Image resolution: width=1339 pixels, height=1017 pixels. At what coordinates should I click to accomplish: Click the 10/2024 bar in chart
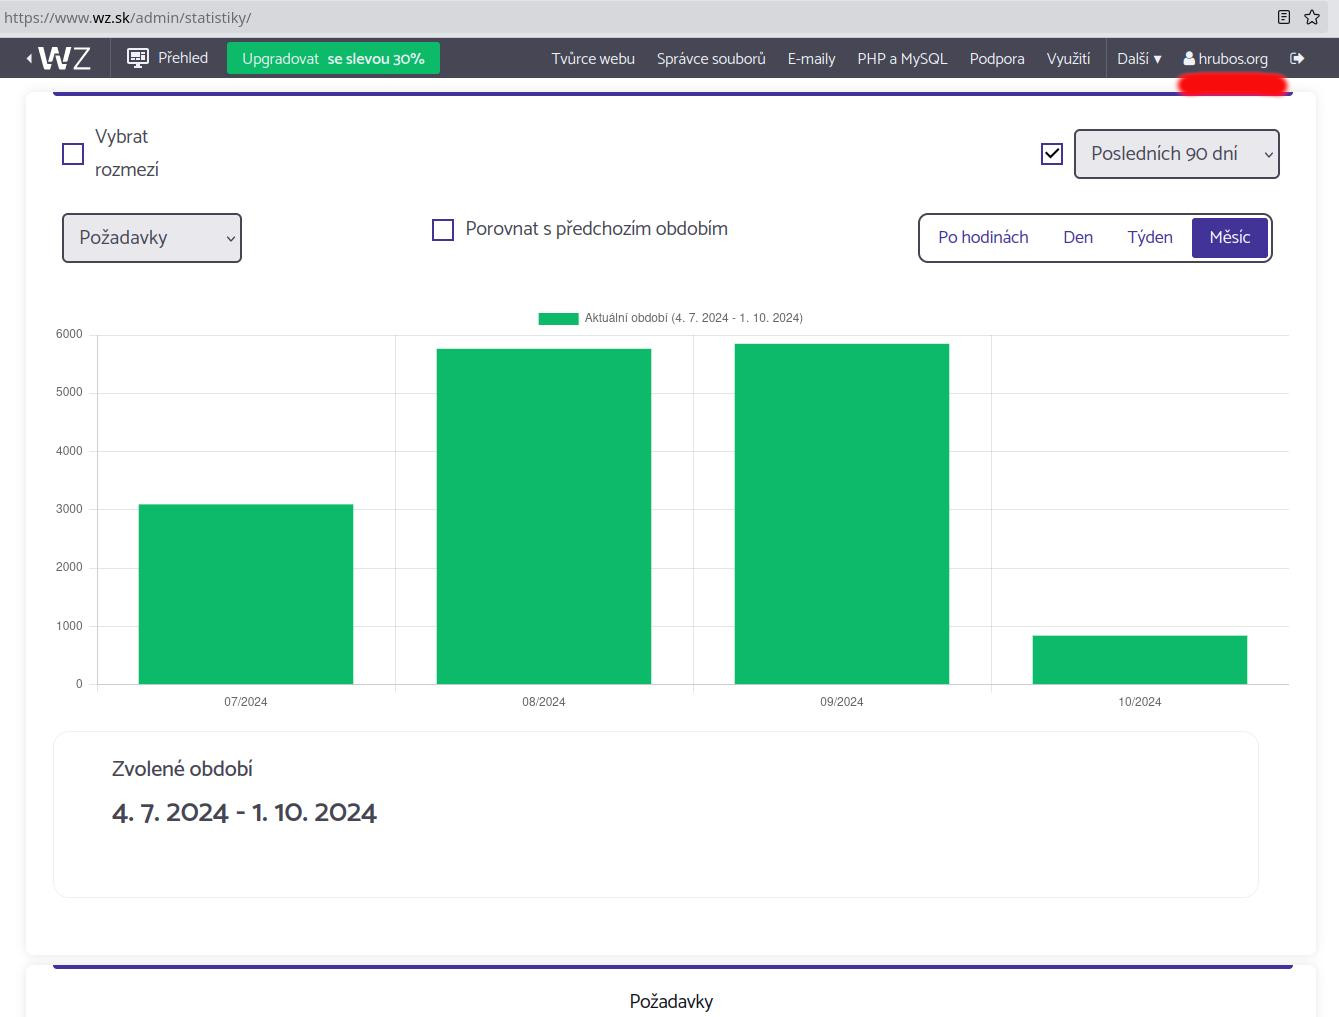click(x=1140, y=660)
